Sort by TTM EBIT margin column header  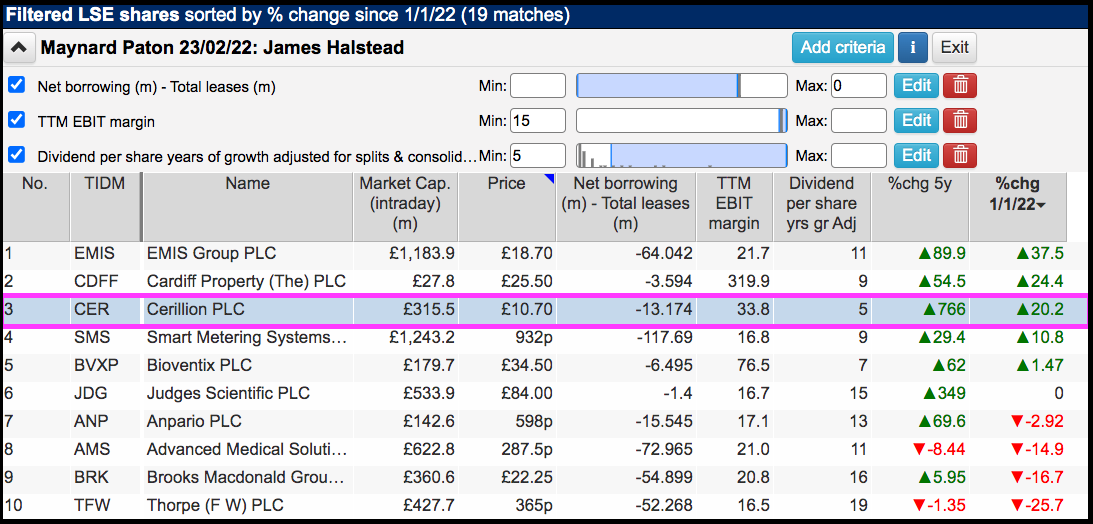735,207
